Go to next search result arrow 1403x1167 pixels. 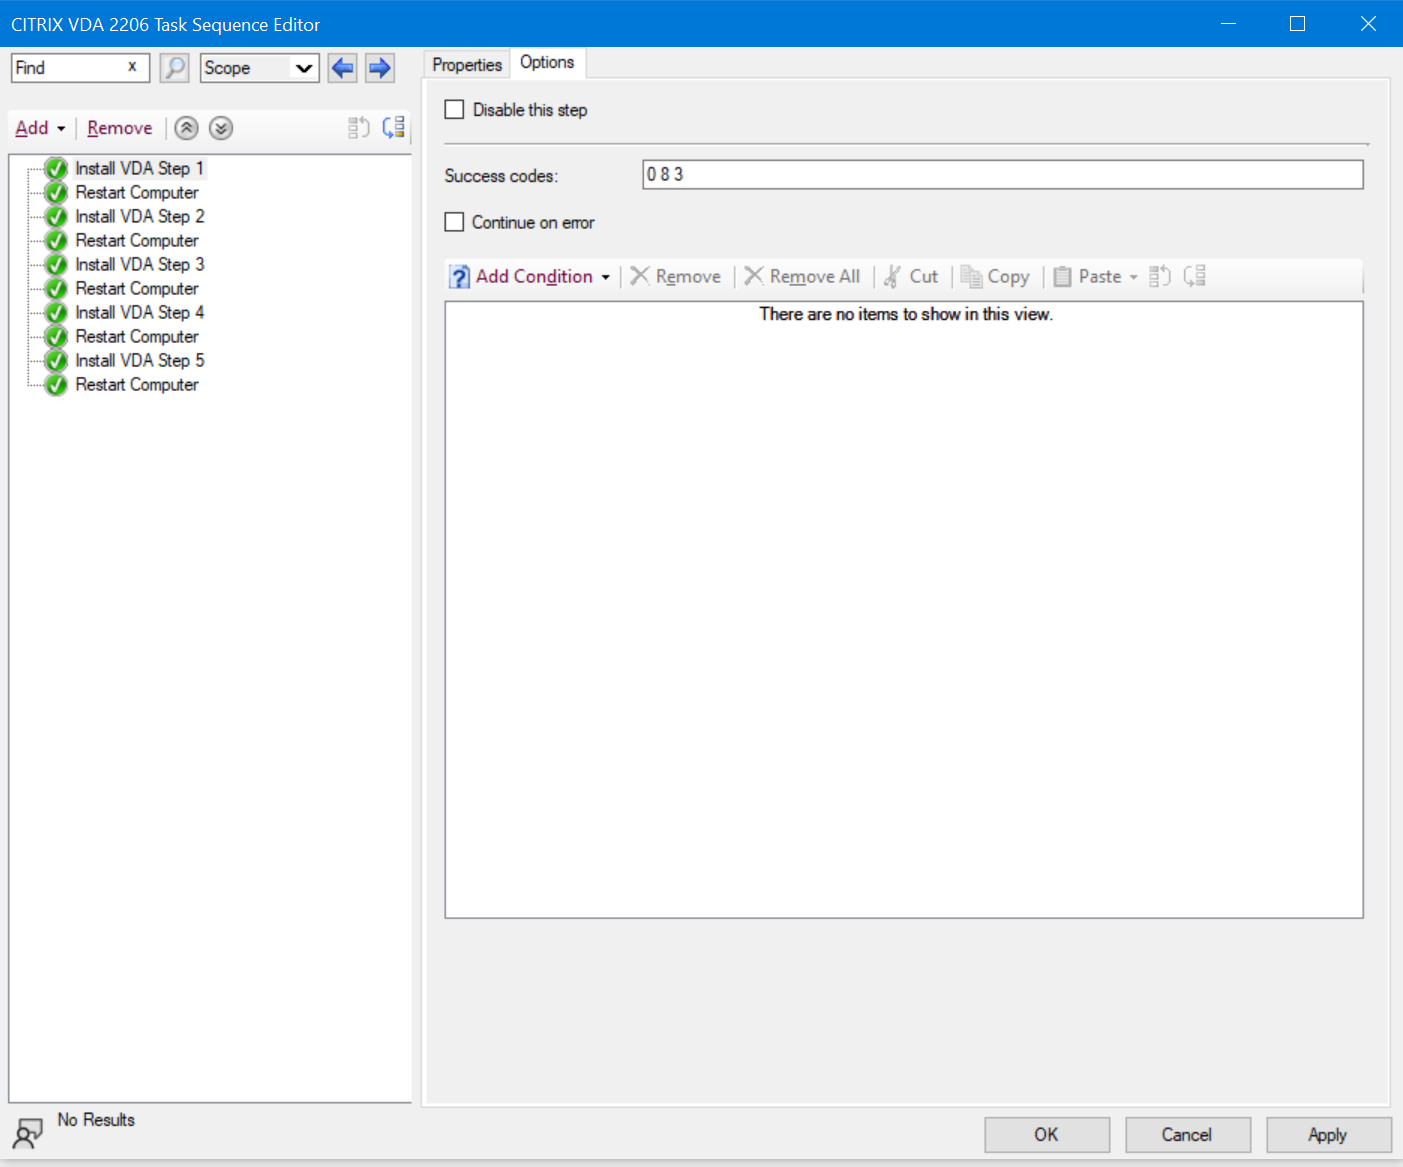pos(380,68)
